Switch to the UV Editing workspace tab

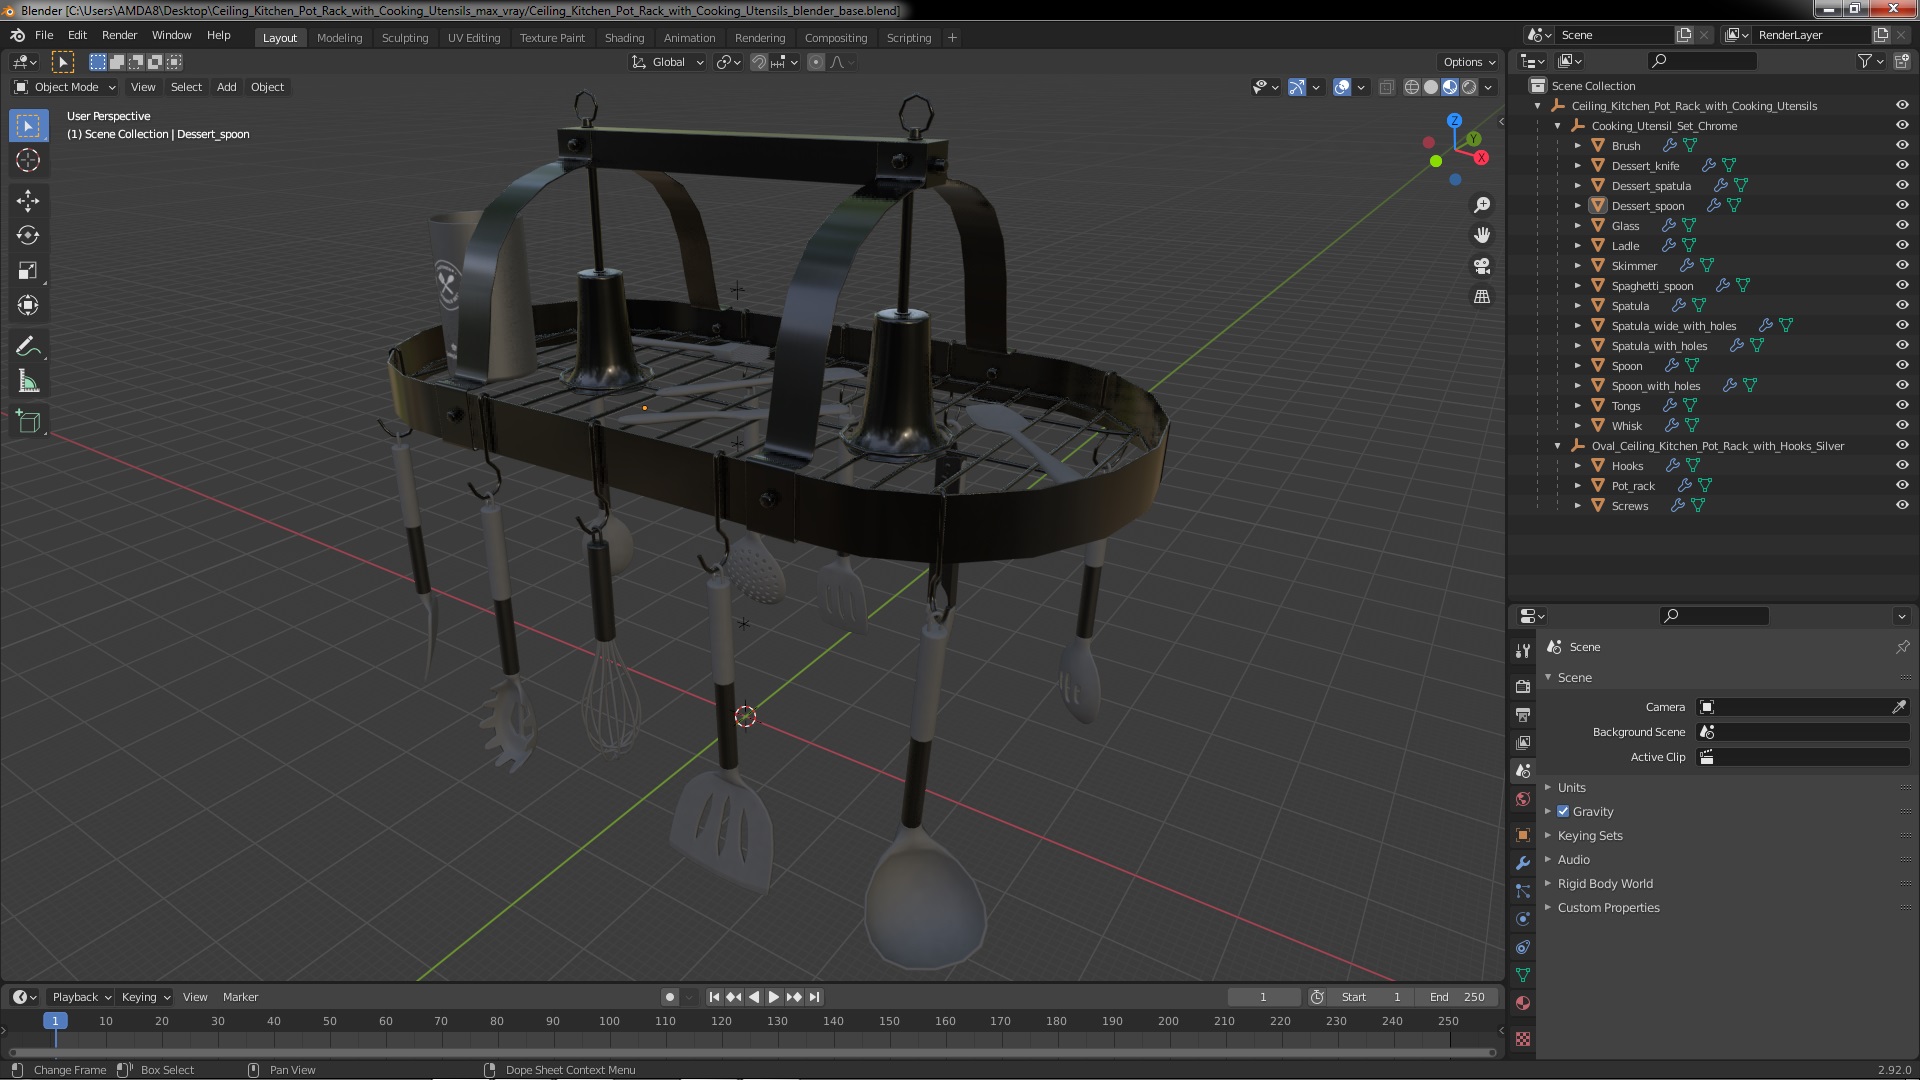(x=474, y=38)
